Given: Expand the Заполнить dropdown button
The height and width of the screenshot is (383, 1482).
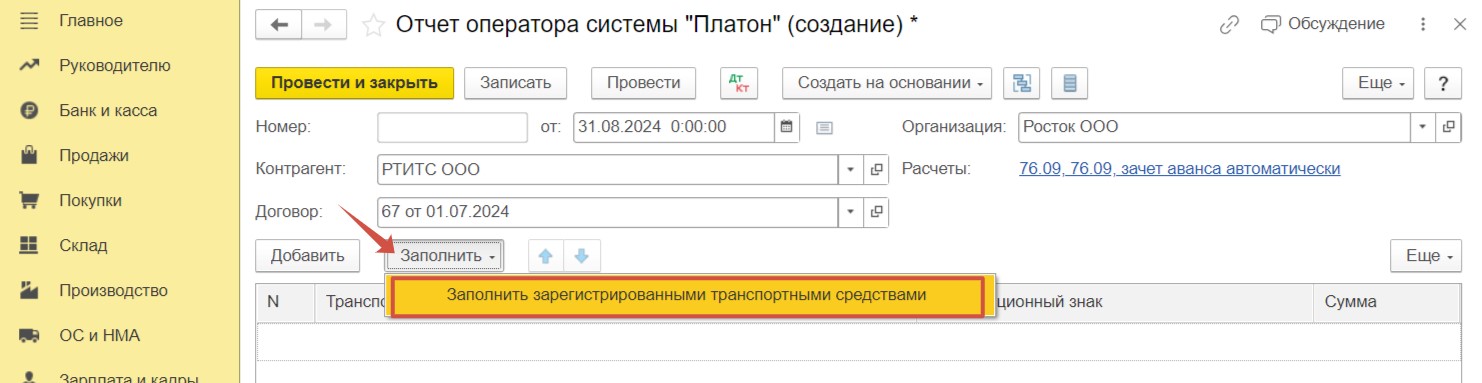Looking at the screenshot, I should click(x=445, y=256).
